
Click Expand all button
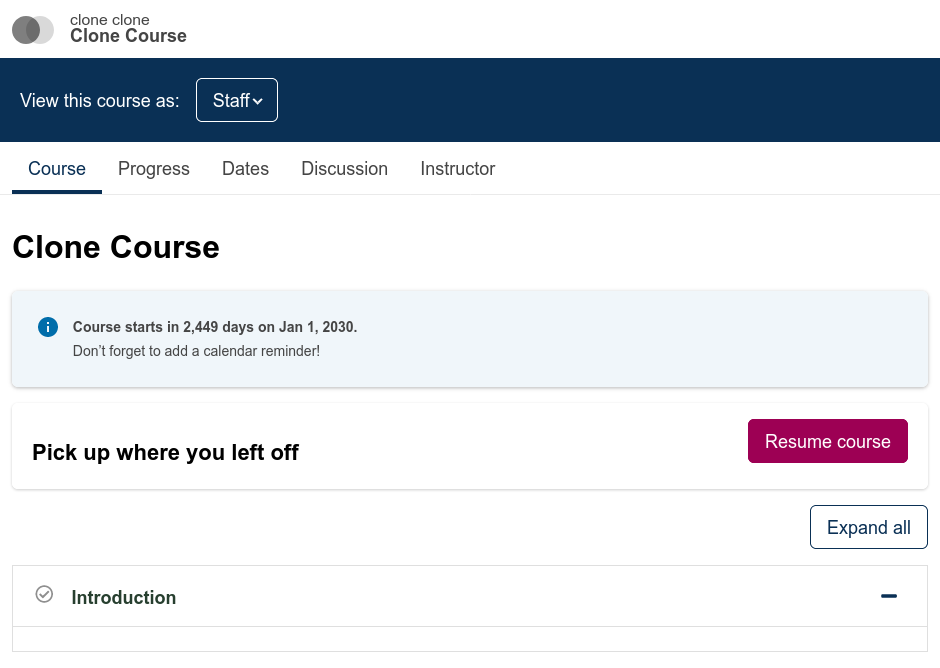(x=869, y=527)
